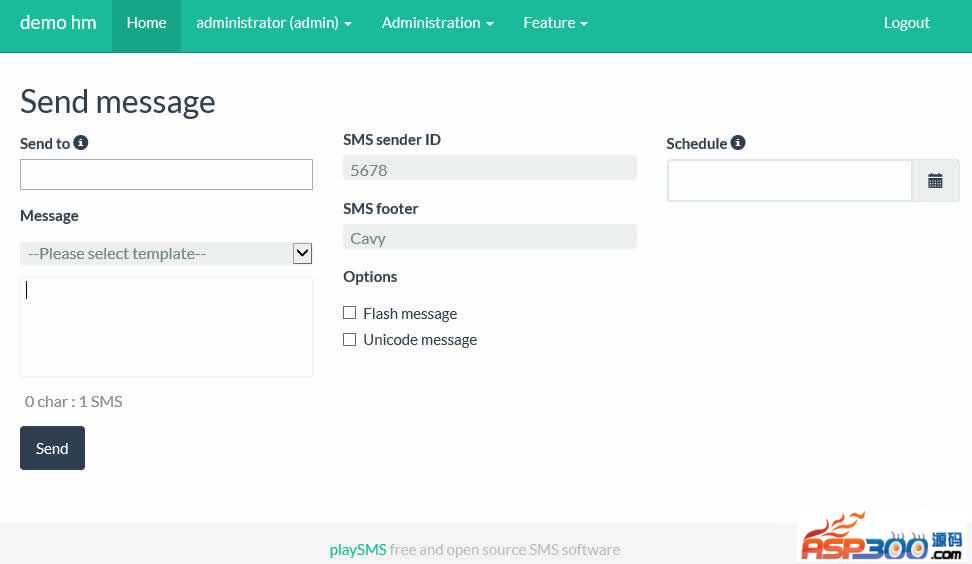Click Logout in the navbar
This screenshot has height=564, width=972.
(x=906, y=23)
